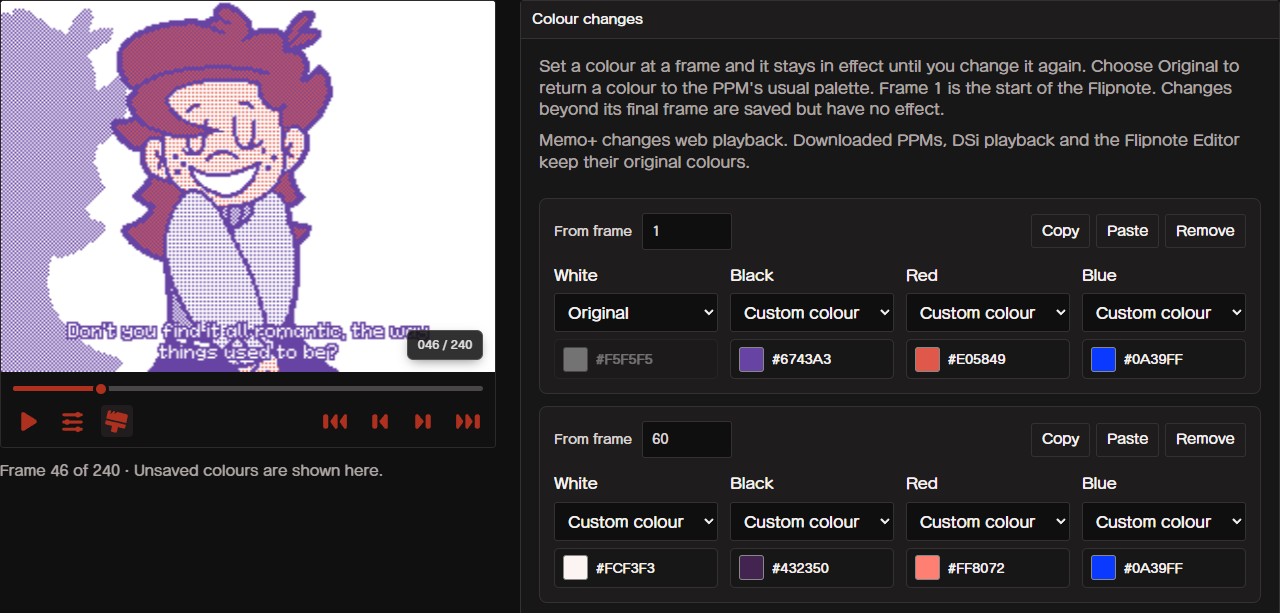Image resolution: width=1280 pixels, height=613 pixels.
Task: Open frame 60 White colour dropdown
Action: [x=636, y=522]
